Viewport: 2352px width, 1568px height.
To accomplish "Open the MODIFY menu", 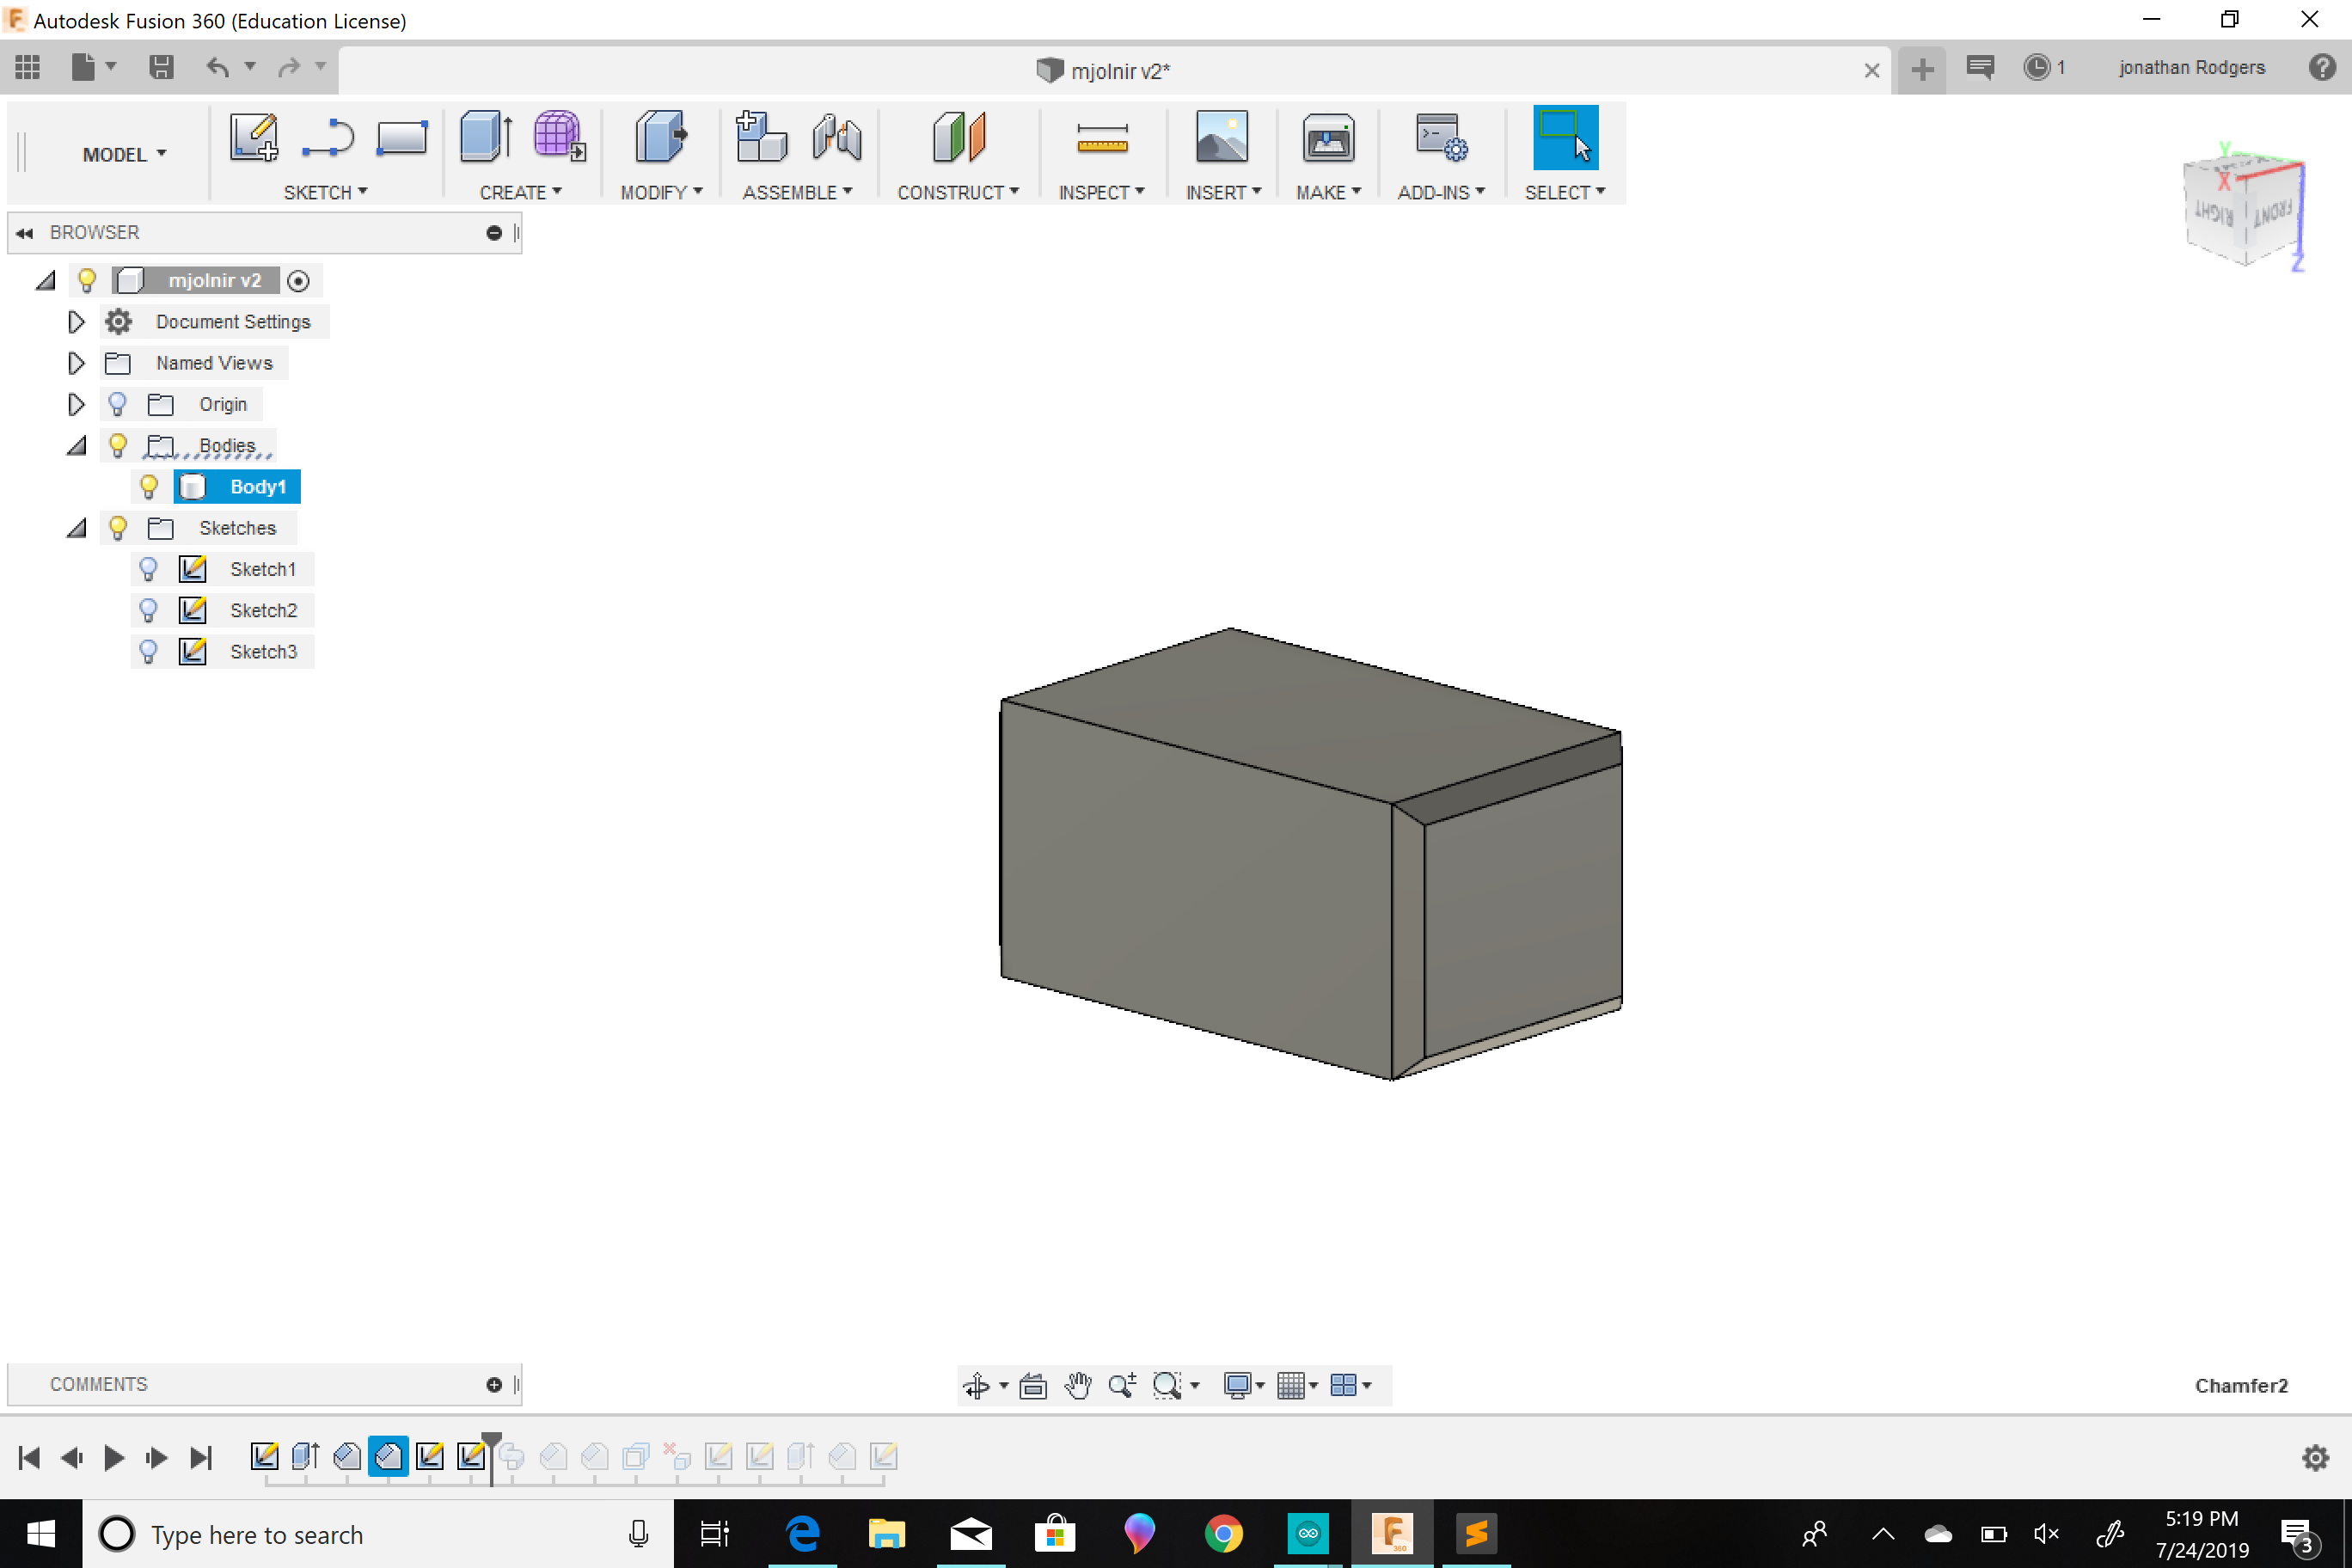I will (x=661, y=192).
